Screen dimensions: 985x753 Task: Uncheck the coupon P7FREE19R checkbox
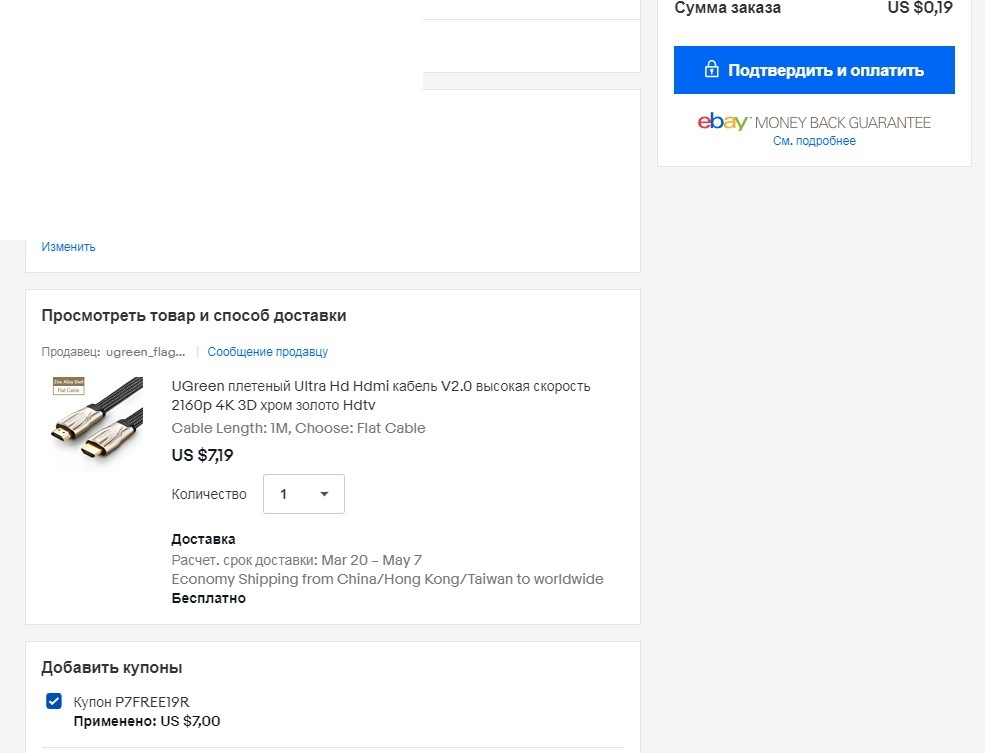coord(54,701)
